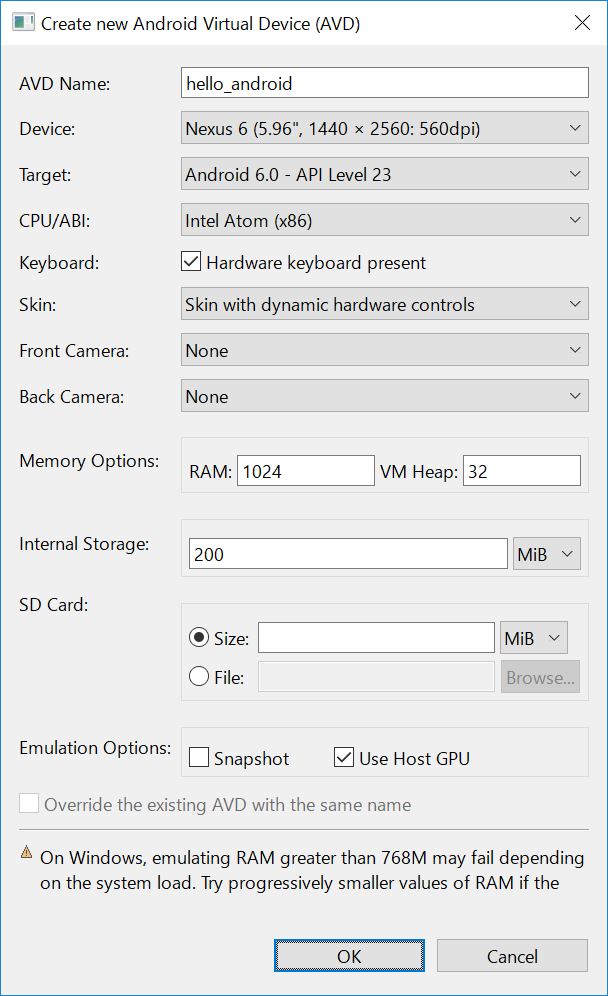Click the SD Card File path field
The image size is (608, 996).
[x=376, y=677]
